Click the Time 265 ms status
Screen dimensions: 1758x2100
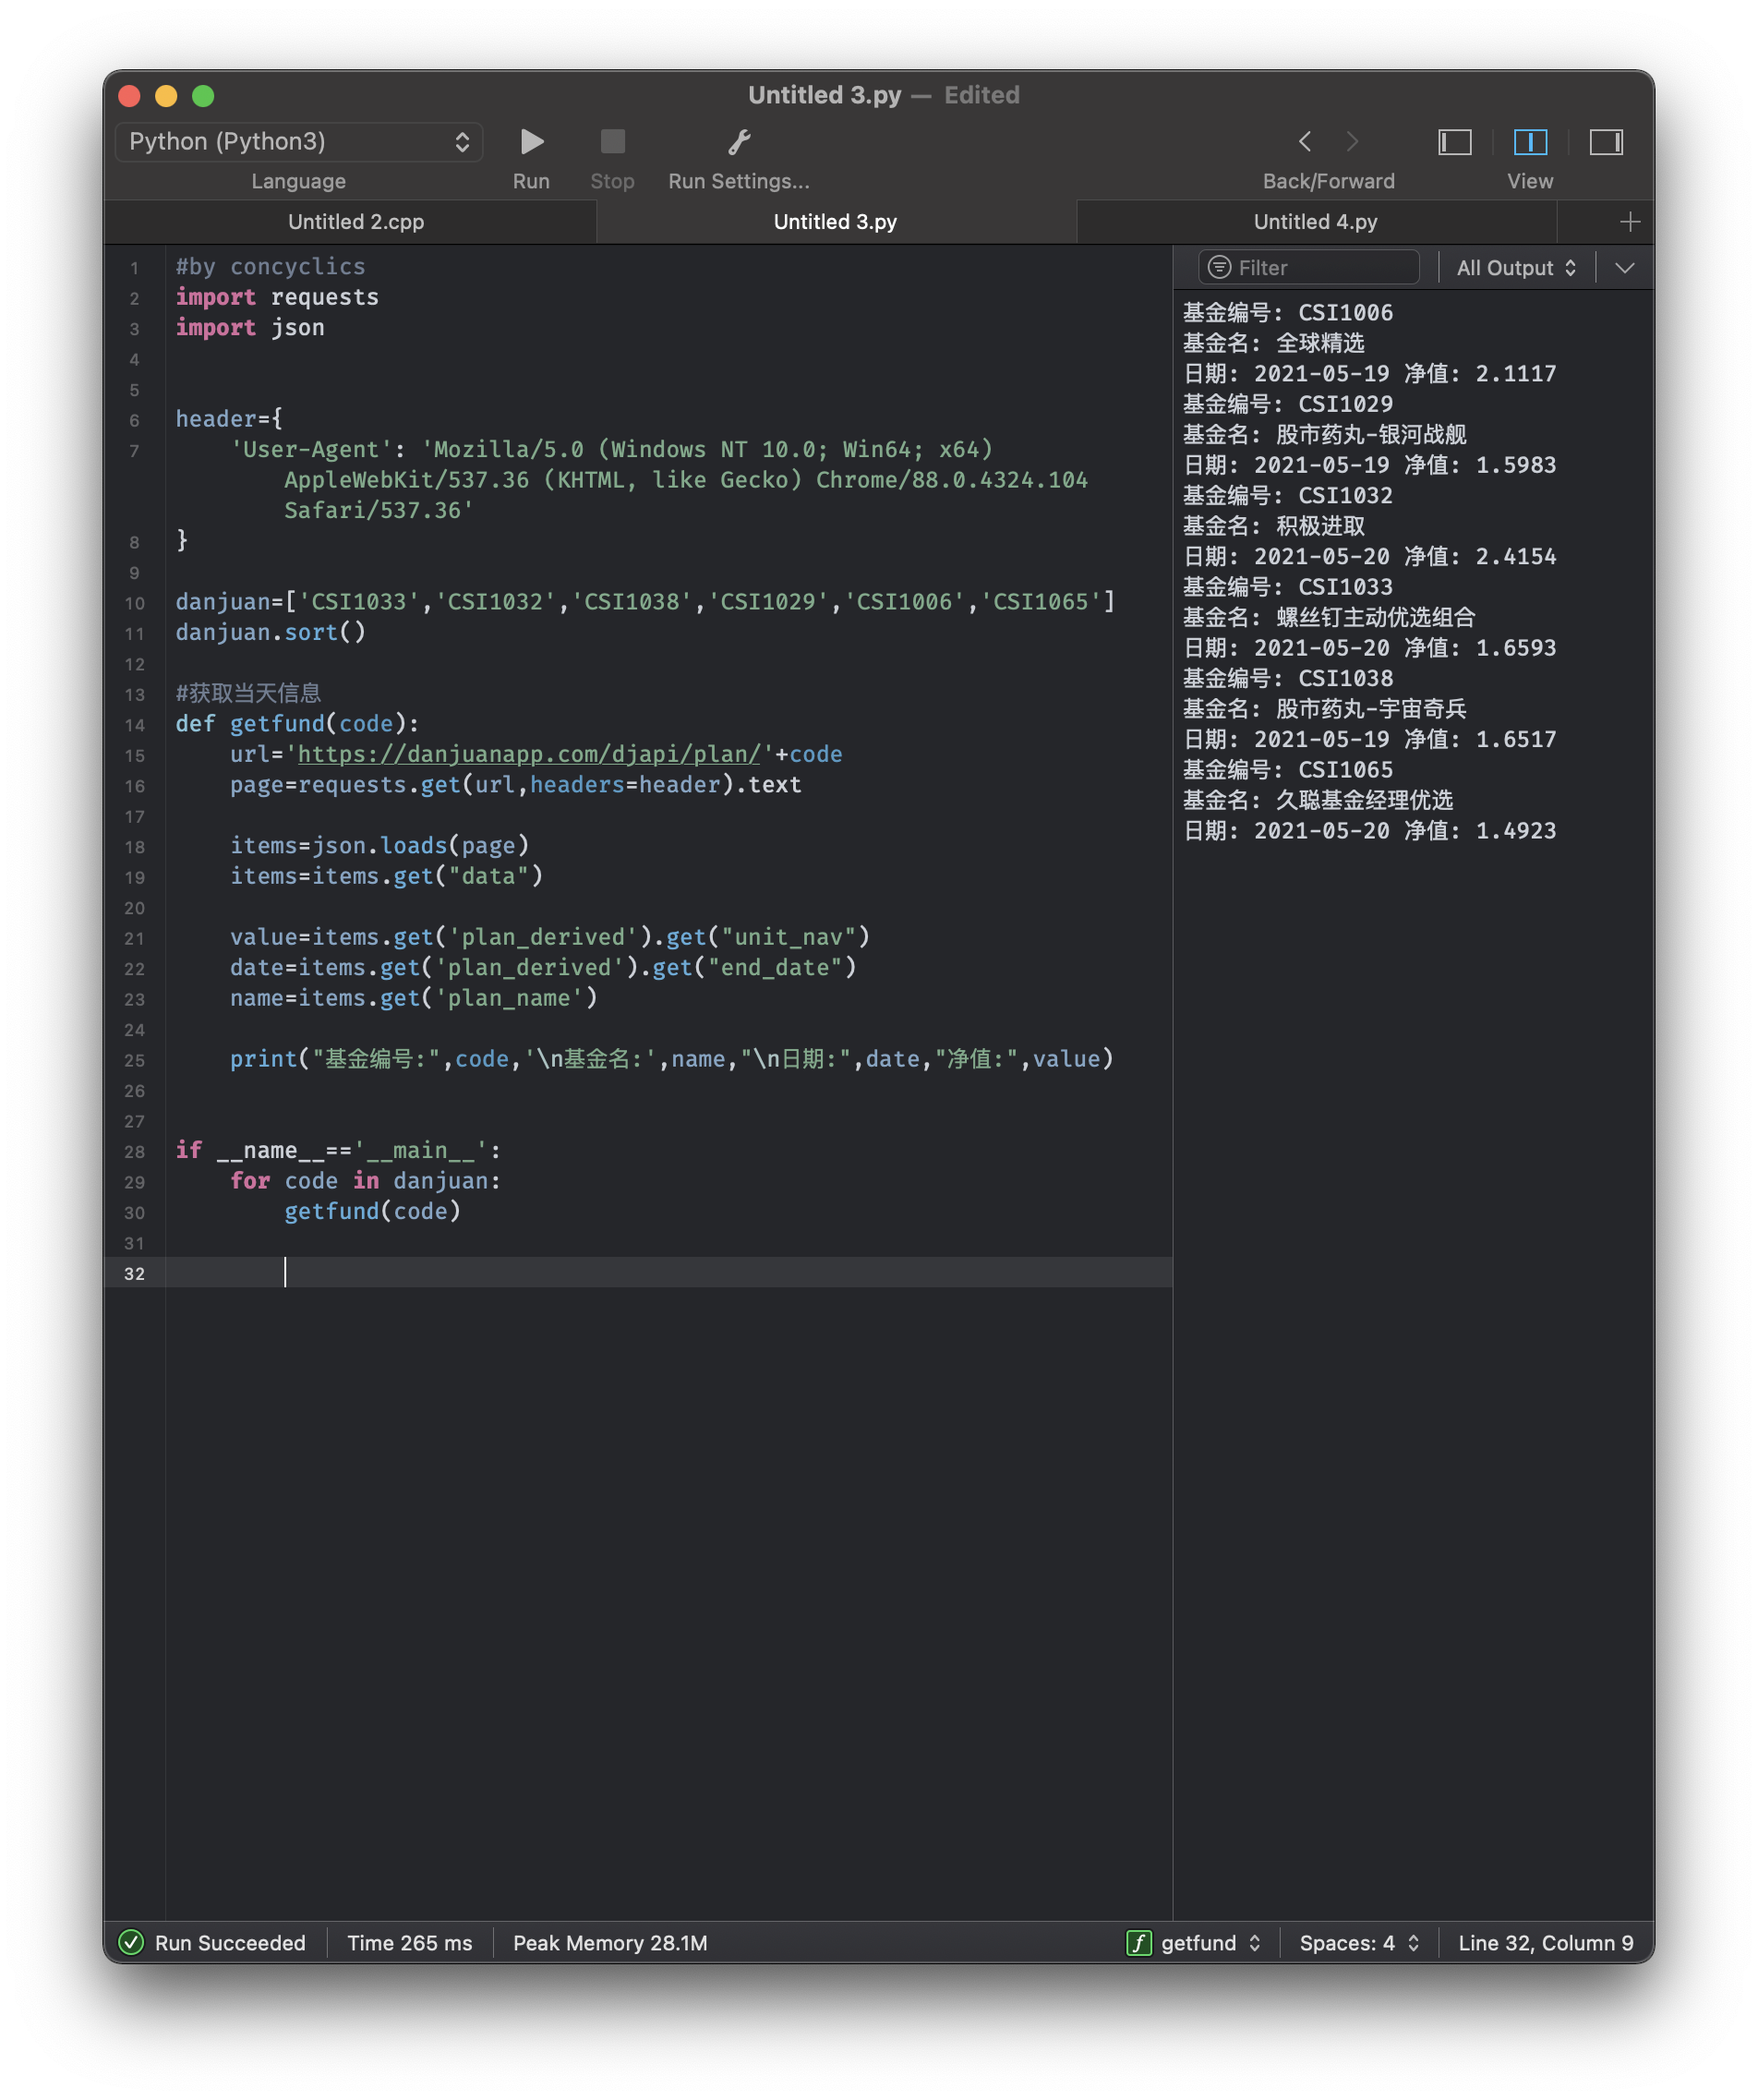point(409,1943)
